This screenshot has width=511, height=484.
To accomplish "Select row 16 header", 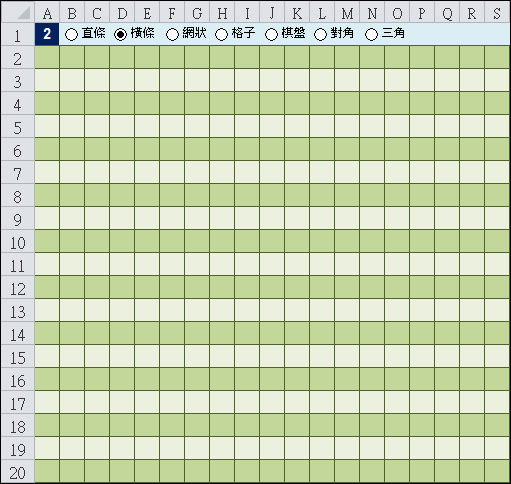I will tap(18, 379).
